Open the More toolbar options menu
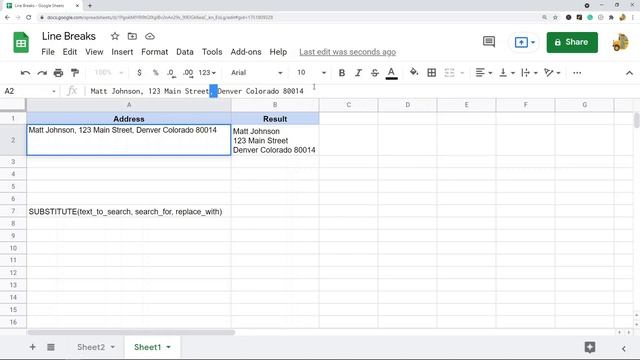The width and height of the screenshot is (640, 360). pyautogui.click(x=577, y=73)
